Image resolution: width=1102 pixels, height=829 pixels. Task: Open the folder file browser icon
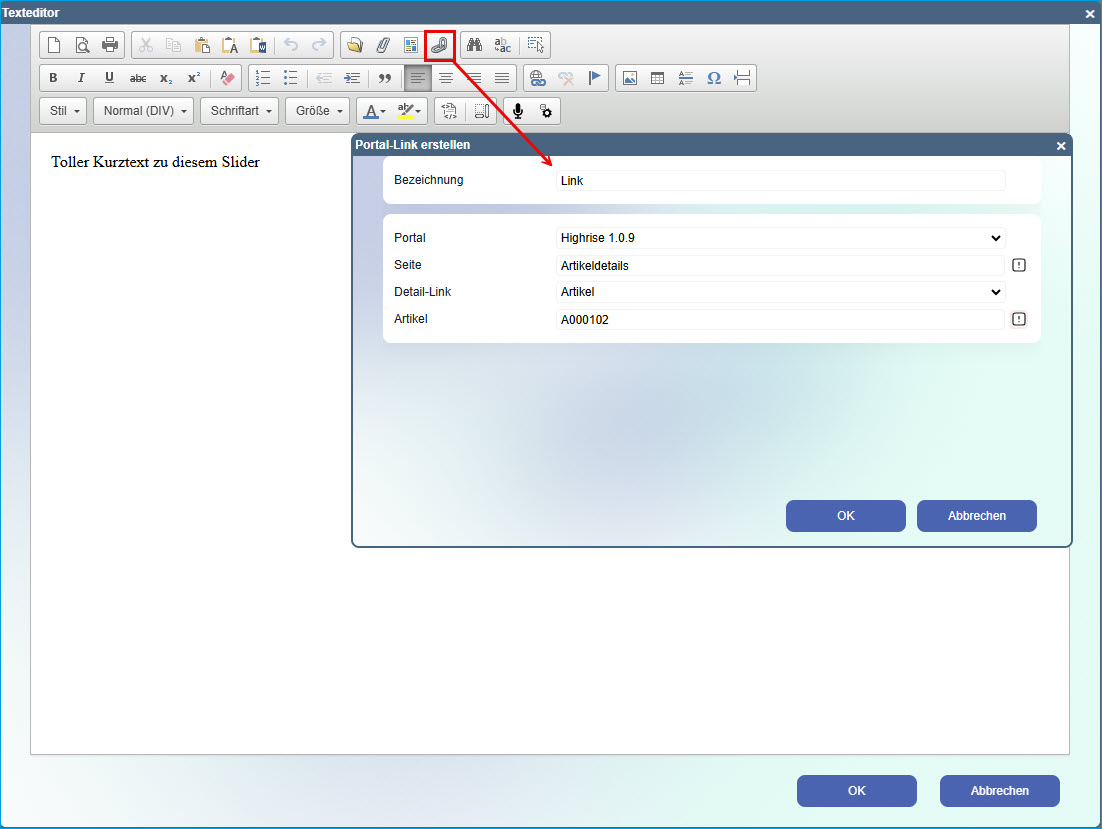[355, 45]
